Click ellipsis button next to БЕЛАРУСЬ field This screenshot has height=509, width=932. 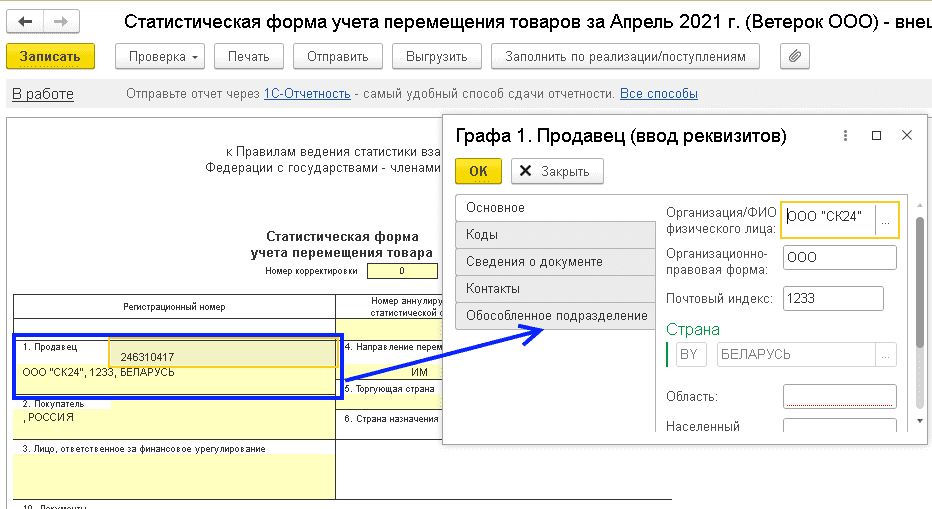(885, 354)
